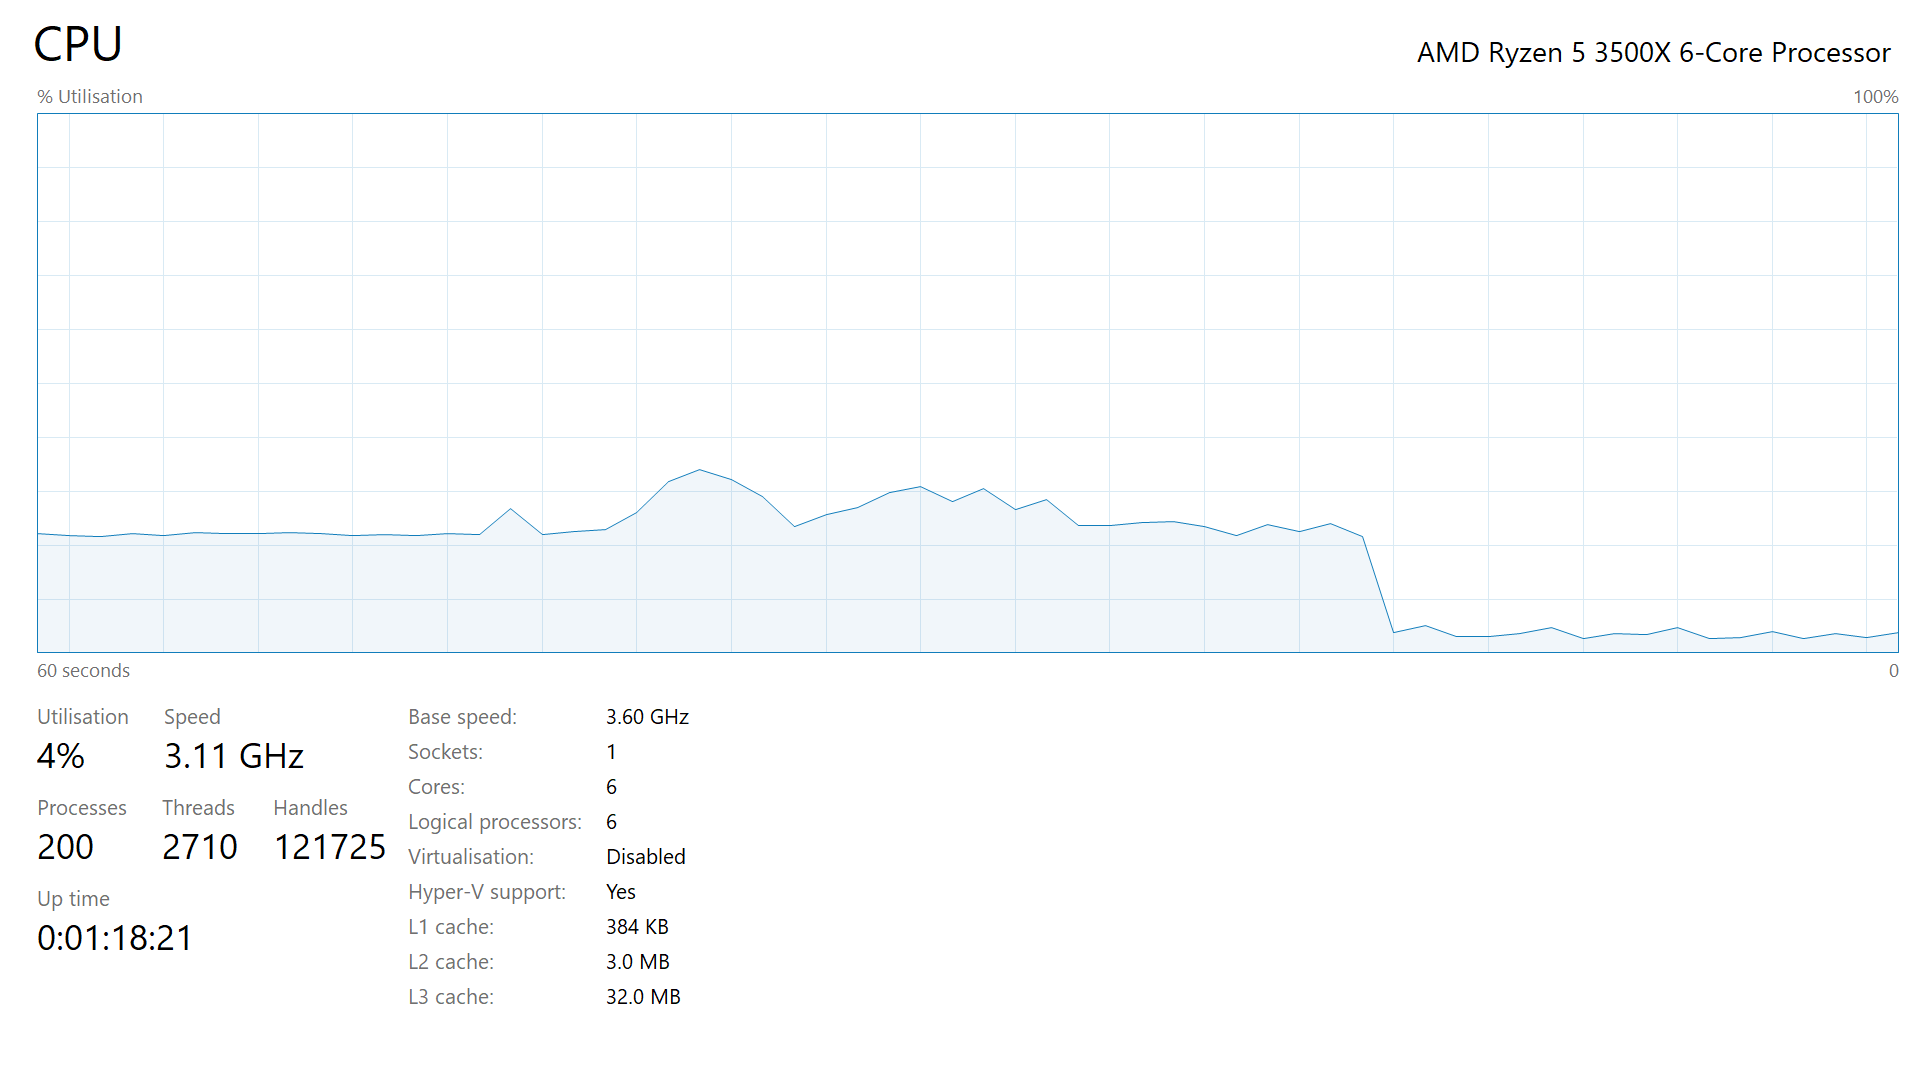Click the 0 time axis label
The height and width of the screenshot is (1072, 1915).
(1893, 670)
